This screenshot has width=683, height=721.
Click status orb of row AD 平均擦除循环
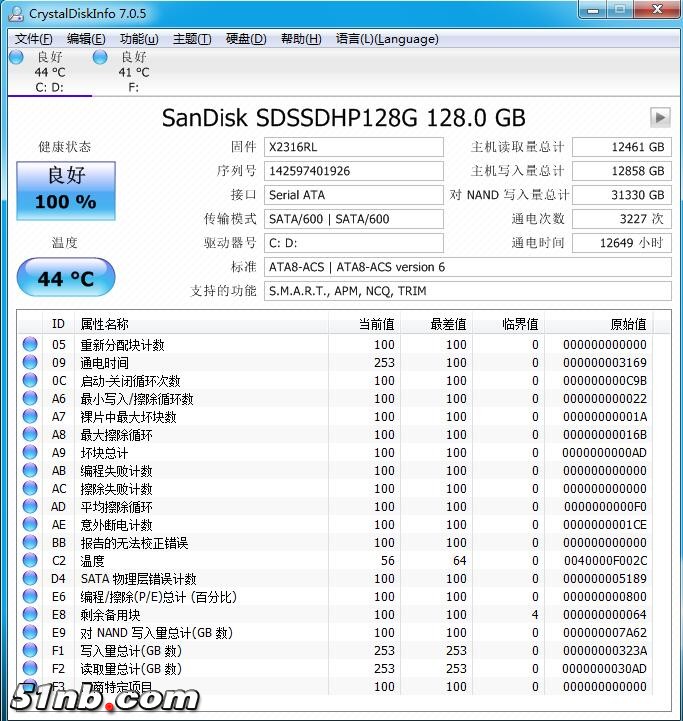[x=30, y=506]
